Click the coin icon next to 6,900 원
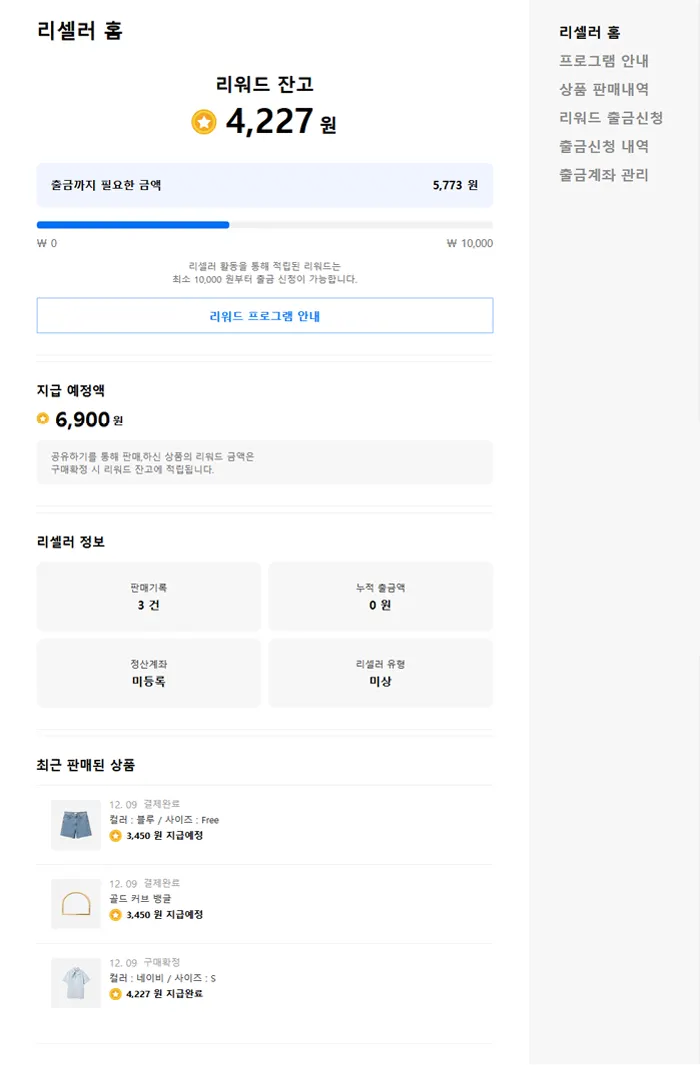 pyautogui.click(x=43, y=419)
